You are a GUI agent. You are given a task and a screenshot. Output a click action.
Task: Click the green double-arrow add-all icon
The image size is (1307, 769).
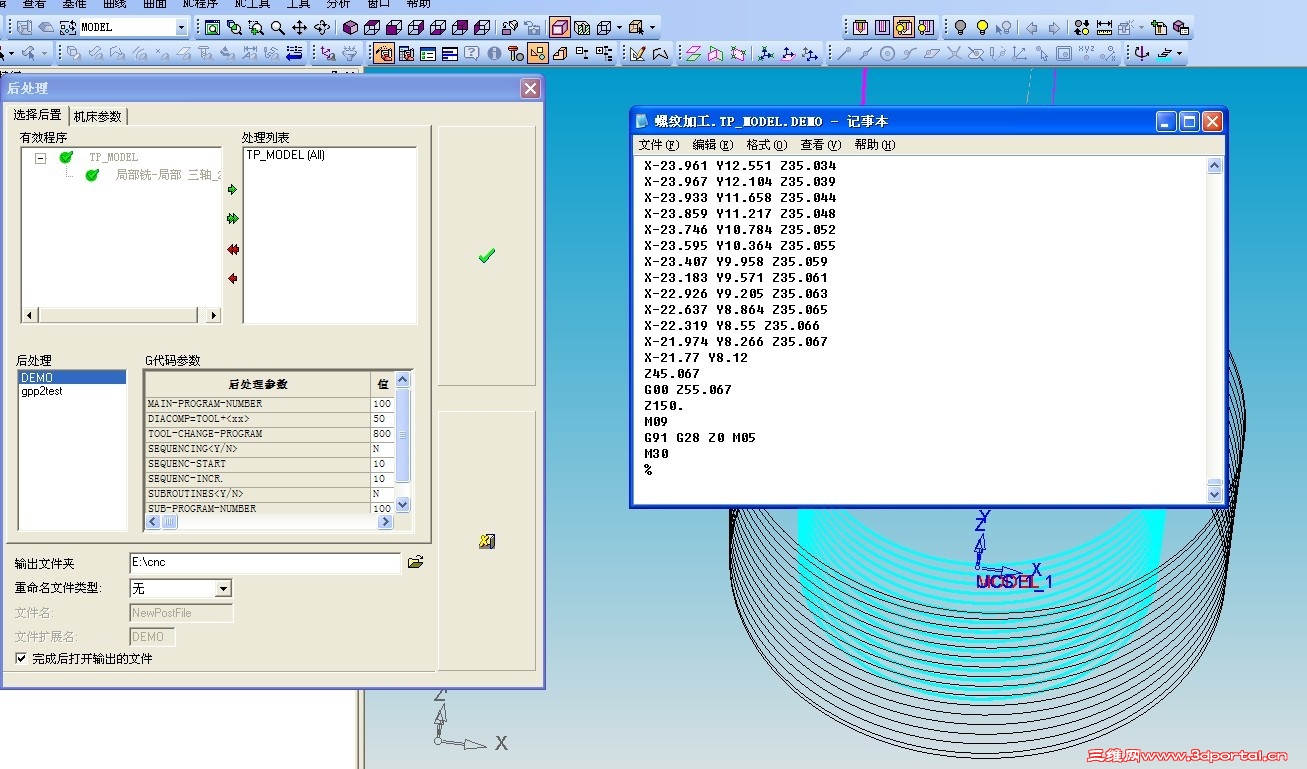click(233, 218)
